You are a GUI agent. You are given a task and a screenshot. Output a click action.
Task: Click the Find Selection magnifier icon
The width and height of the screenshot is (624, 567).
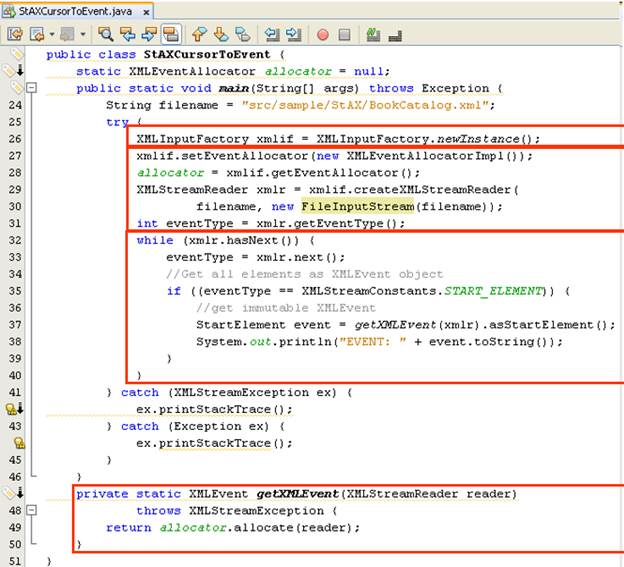[105, 34]
